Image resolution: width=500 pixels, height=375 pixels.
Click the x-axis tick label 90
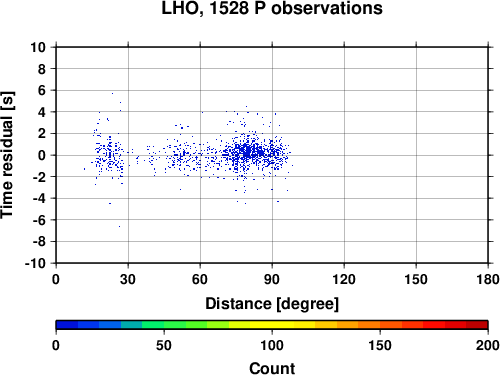pos(272,279)
